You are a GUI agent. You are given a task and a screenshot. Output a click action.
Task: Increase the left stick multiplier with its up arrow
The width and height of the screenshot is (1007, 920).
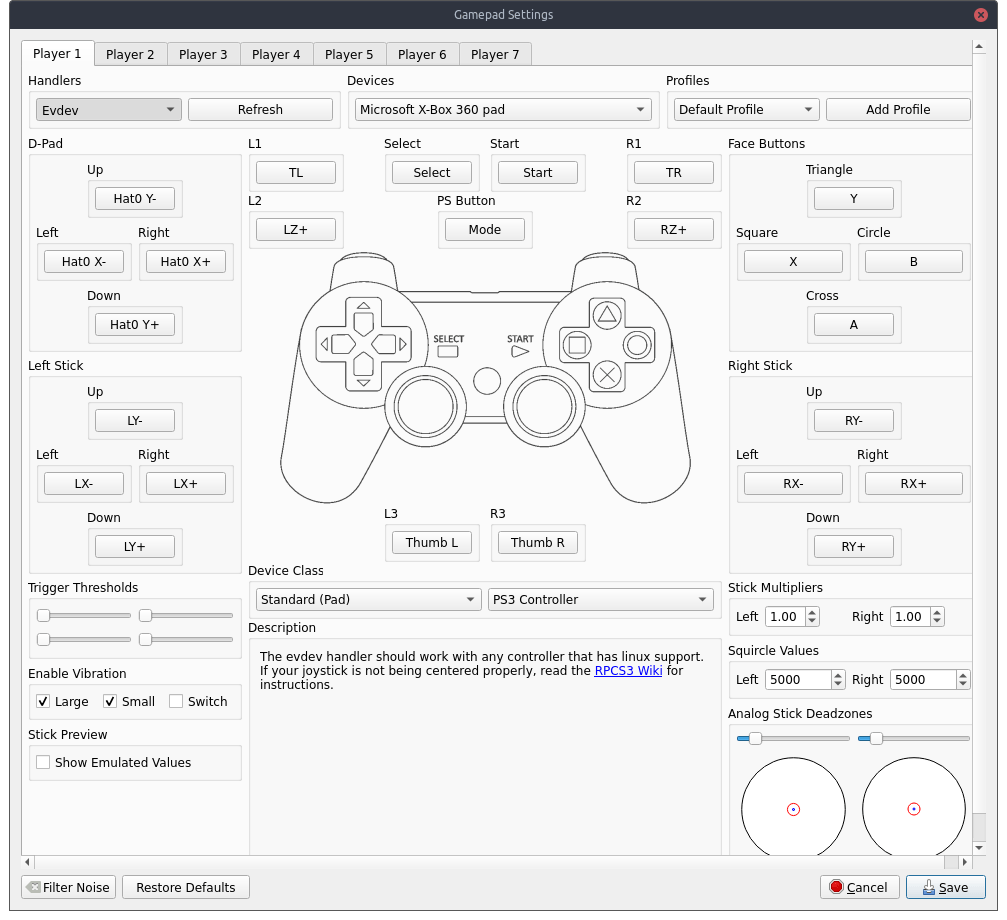(811, 611)
